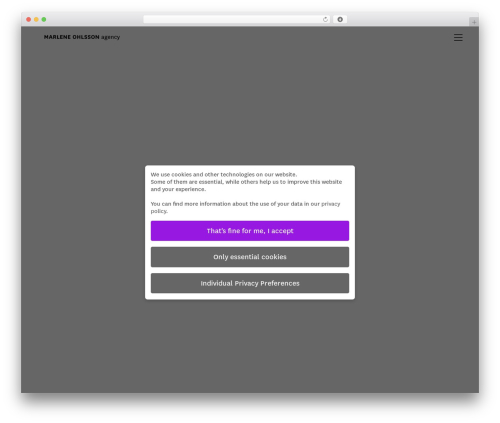Follow the 'privacy policy' link

pos(330,204)
